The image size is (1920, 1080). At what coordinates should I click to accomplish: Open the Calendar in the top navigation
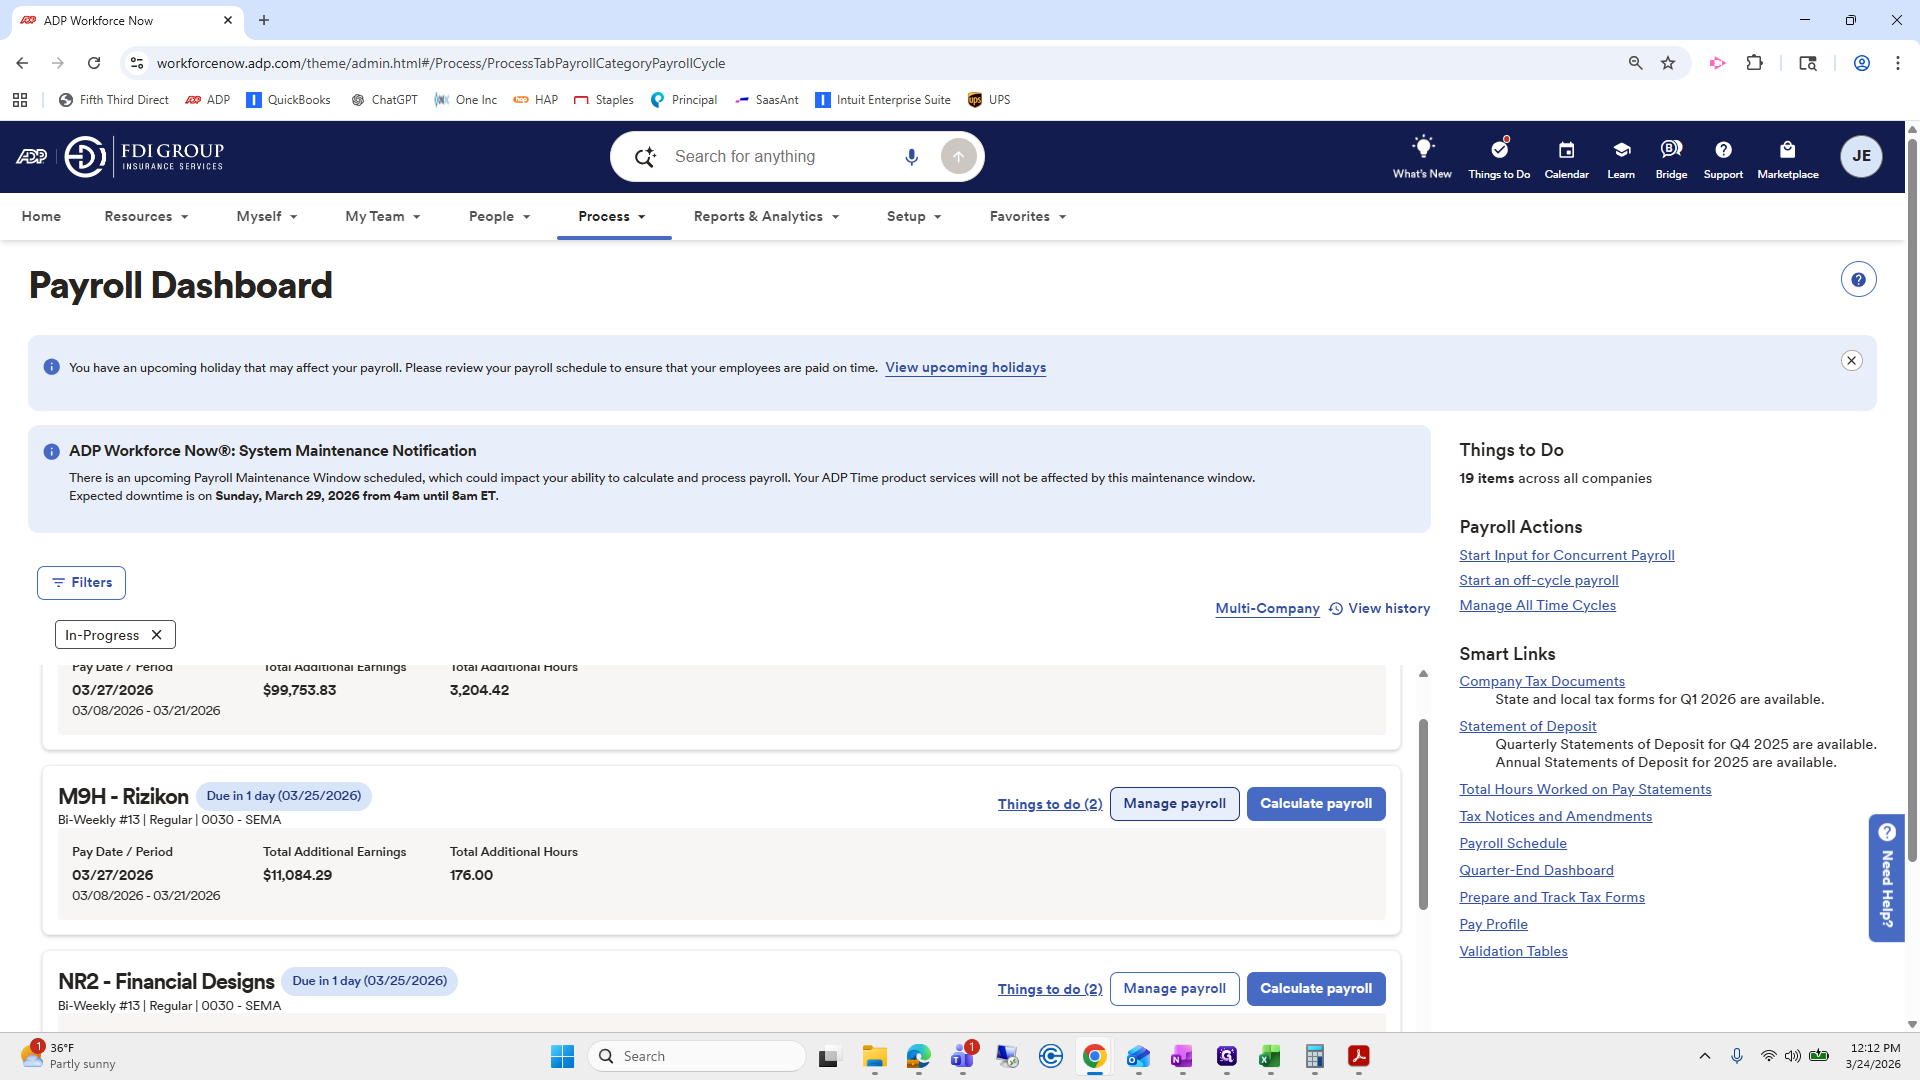tap(1566, 156)
